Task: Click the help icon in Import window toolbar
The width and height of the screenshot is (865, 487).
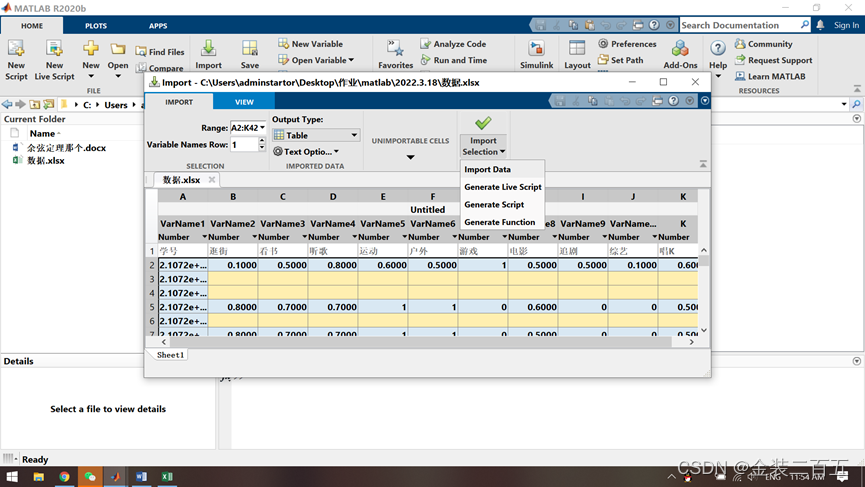Action: coord(673,101)
